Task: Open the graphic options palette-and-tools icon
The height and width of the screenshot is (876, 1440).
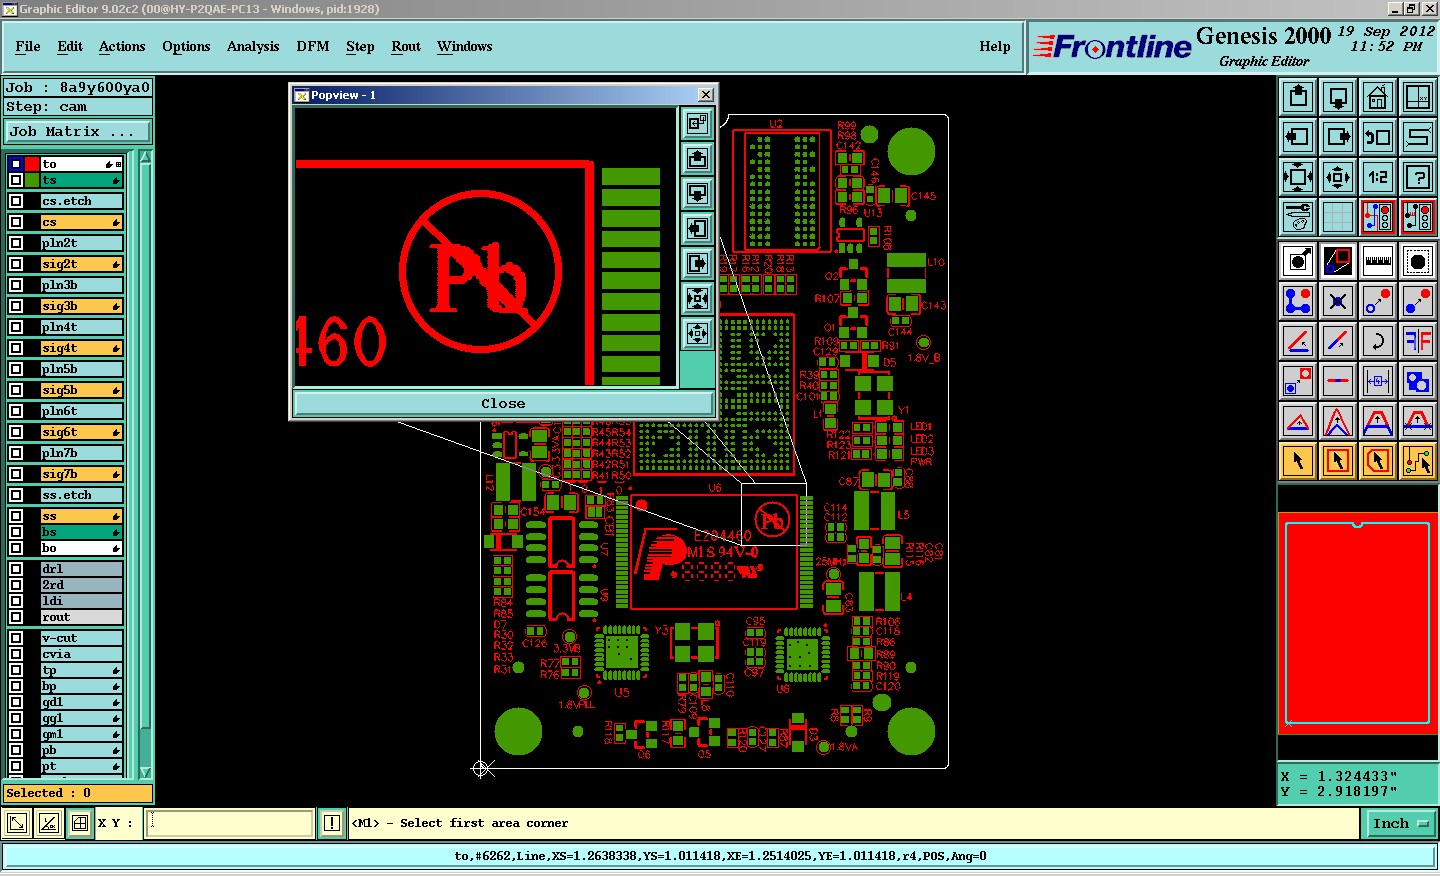Action: [1298, 217]
